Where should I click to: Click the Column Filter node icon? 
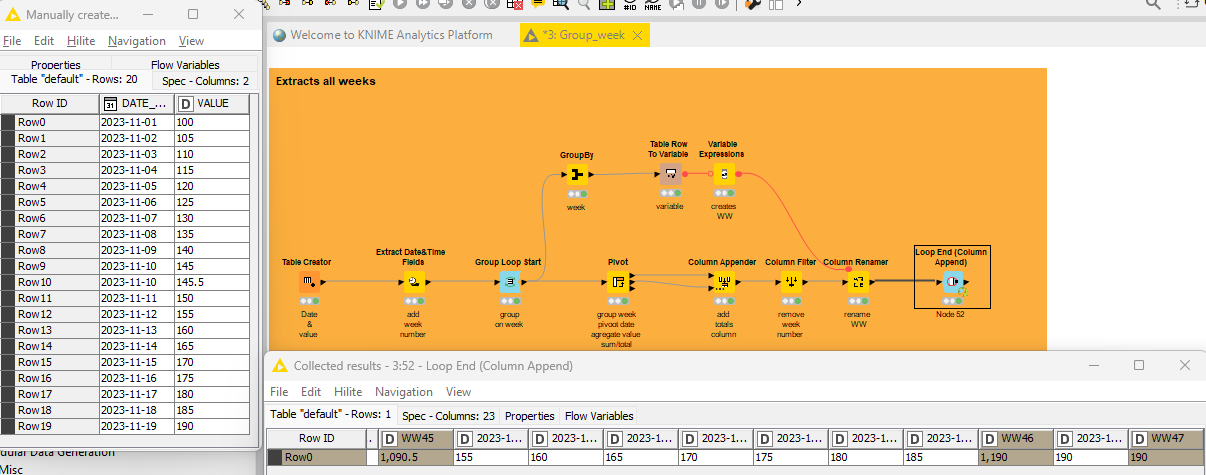coord(791,282)
